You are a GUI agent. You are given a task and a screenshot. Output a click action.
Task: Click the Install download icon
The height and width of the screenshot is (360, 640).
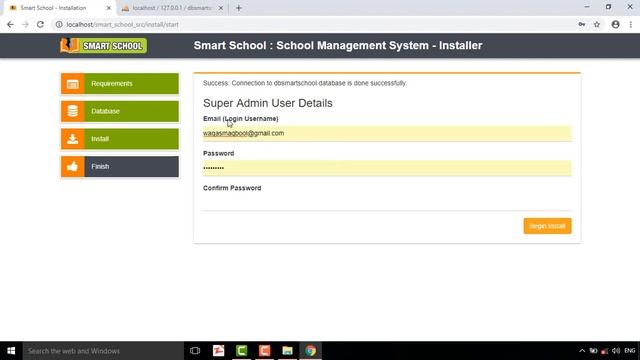[x=73, y=139]
